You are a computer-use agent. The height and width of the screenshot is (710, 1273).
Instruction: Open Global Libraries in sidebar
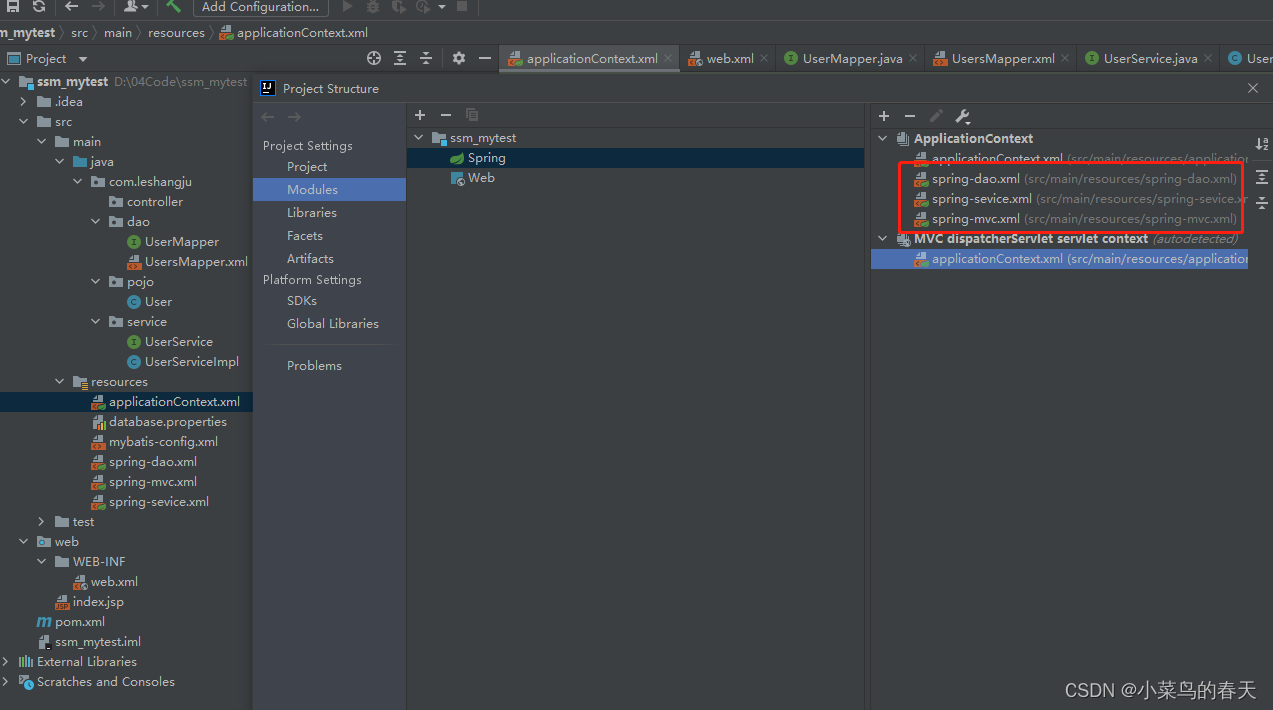tap(333, 324)
